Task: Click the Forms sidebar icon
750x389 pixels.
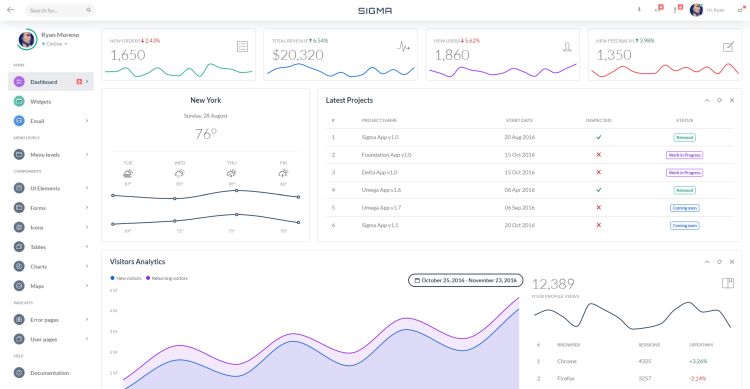Action: [x=19, y=208]
